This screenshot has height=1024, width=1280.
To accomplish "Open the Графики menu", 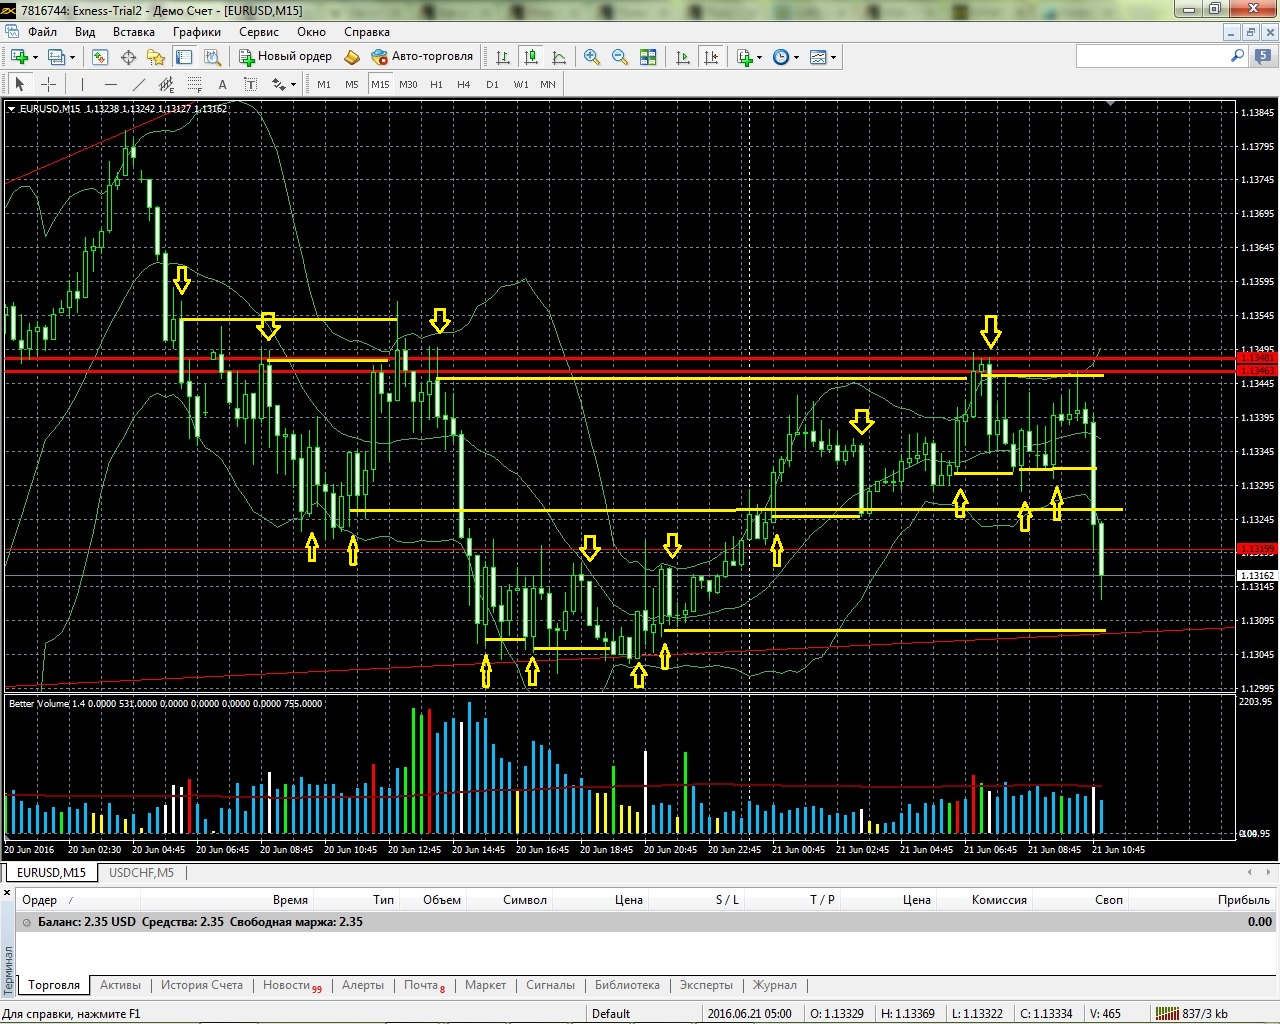I will tap(197, 32).
